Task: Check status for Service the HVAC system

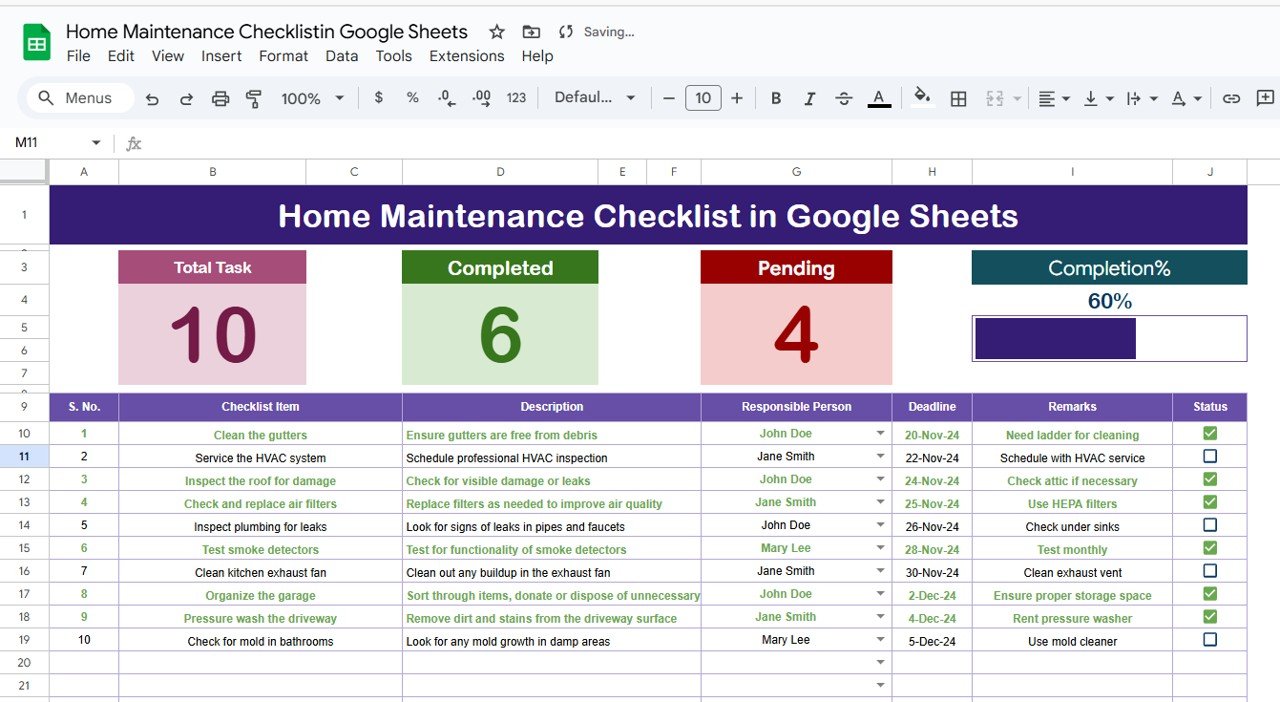Action: [x=1210, y=456]
